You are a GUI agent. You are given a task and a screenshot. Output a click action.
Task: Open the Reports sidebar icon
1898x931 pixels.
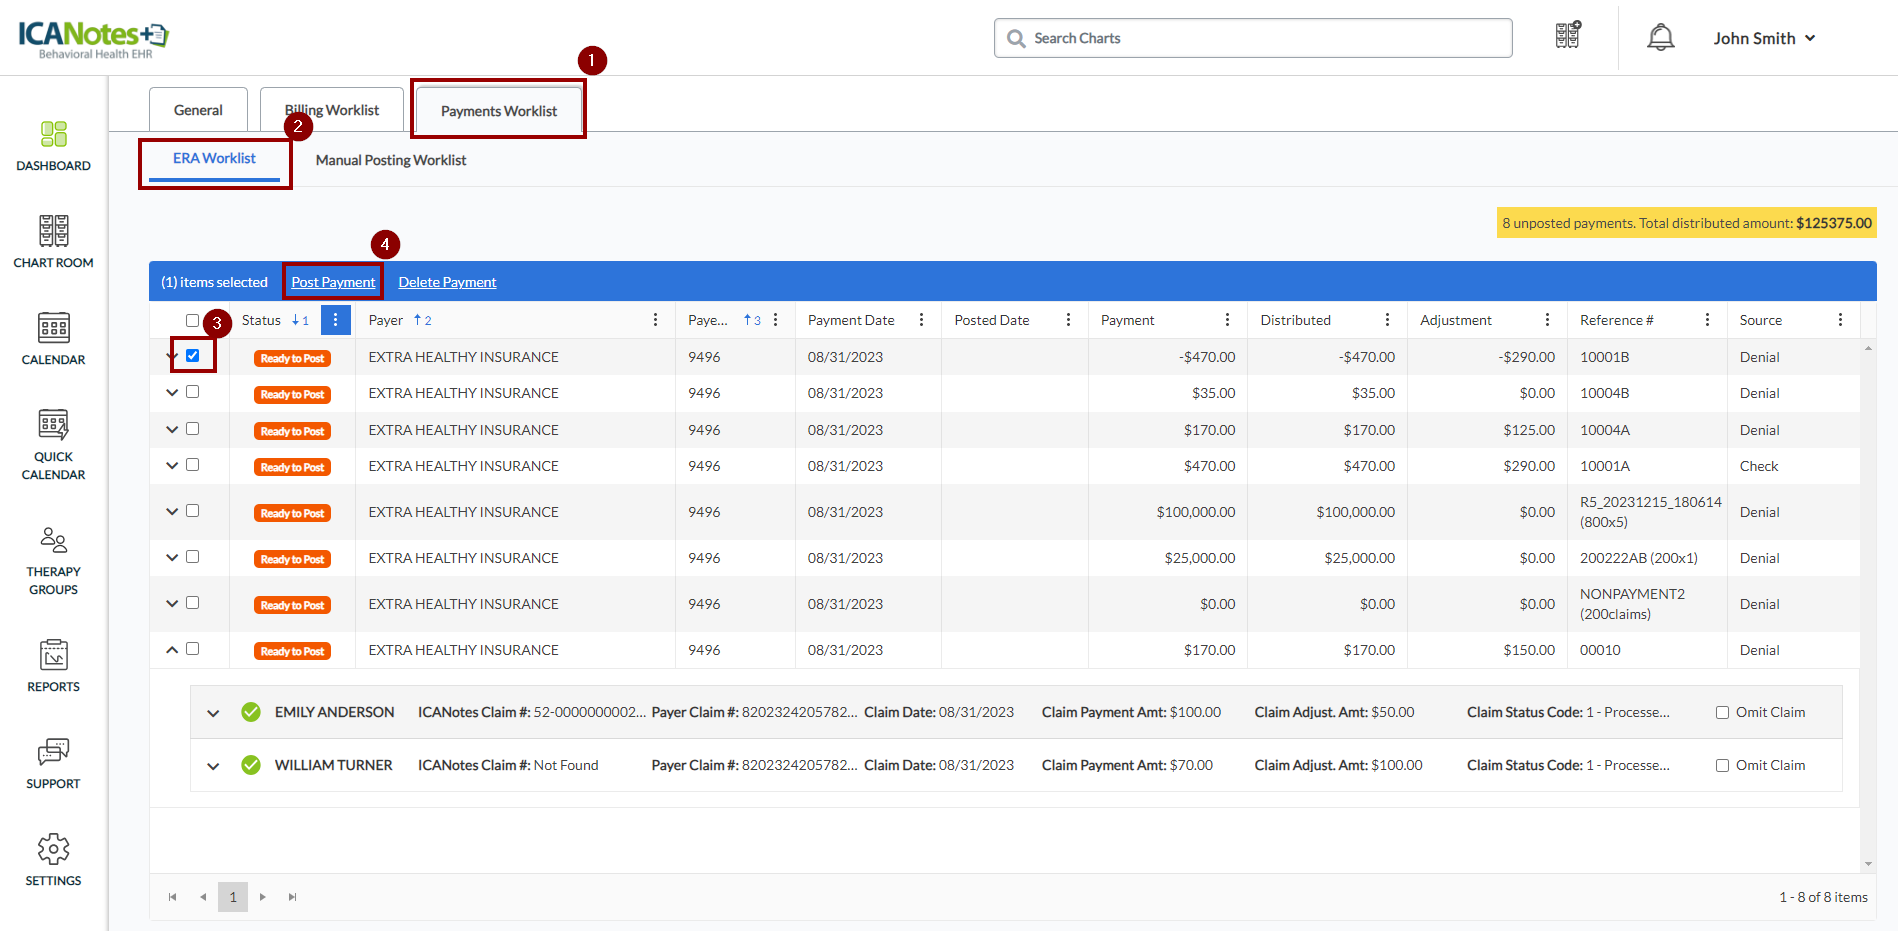coord(53,665)
